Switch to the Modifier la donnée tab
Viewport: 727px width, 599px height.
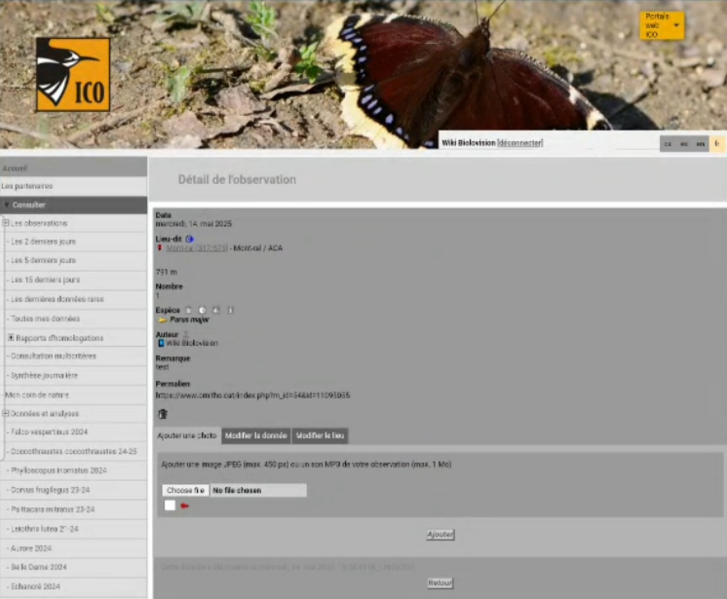coord(256,436)
